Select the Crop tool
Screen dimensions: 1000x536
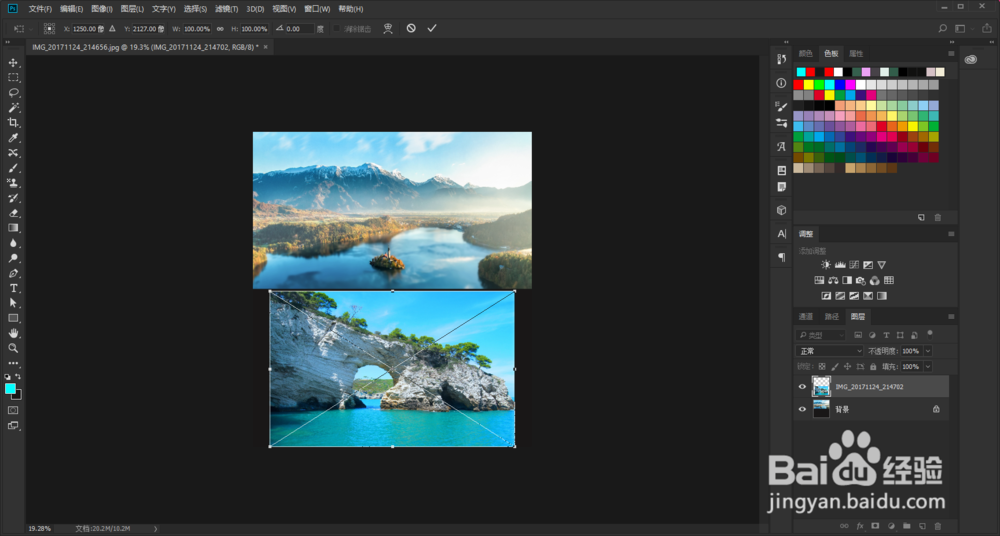click(x=13, y=123)
